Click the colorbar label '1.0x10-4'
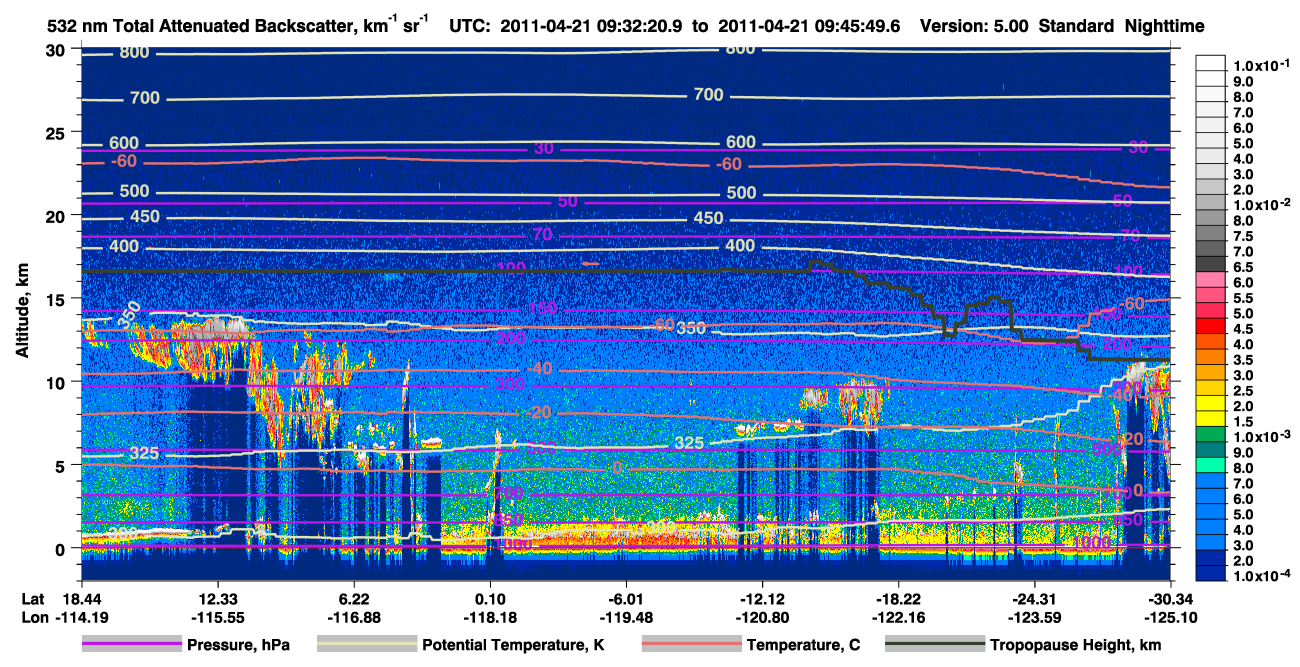Image resolution: width=1300 pixels, height=667 pixels. pyautogui.click(x=1263, y=575)
